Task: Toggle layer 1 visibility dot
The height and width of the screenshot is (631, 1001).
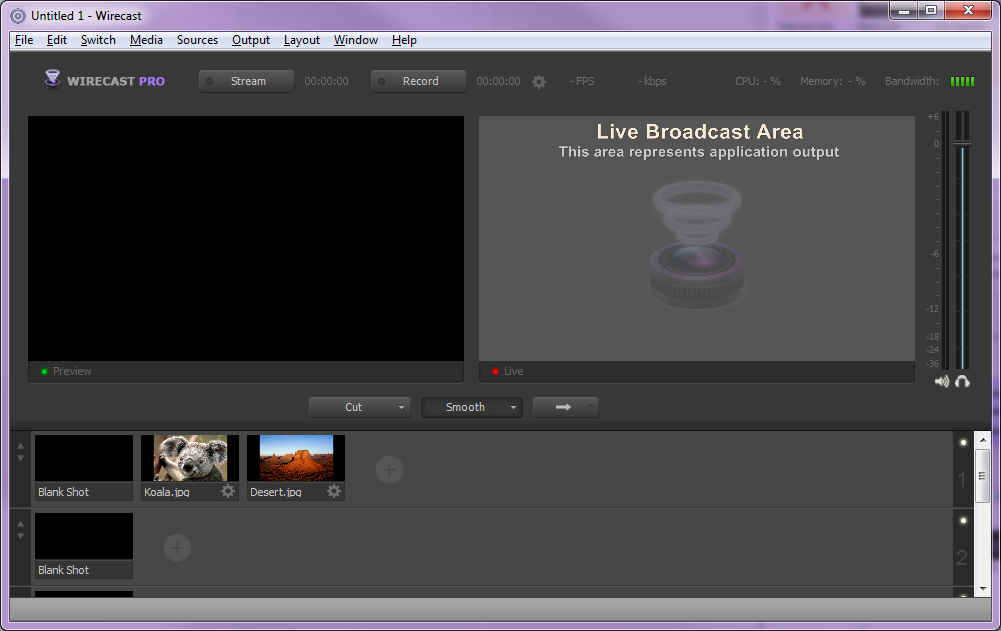Action: coord(963,442)
